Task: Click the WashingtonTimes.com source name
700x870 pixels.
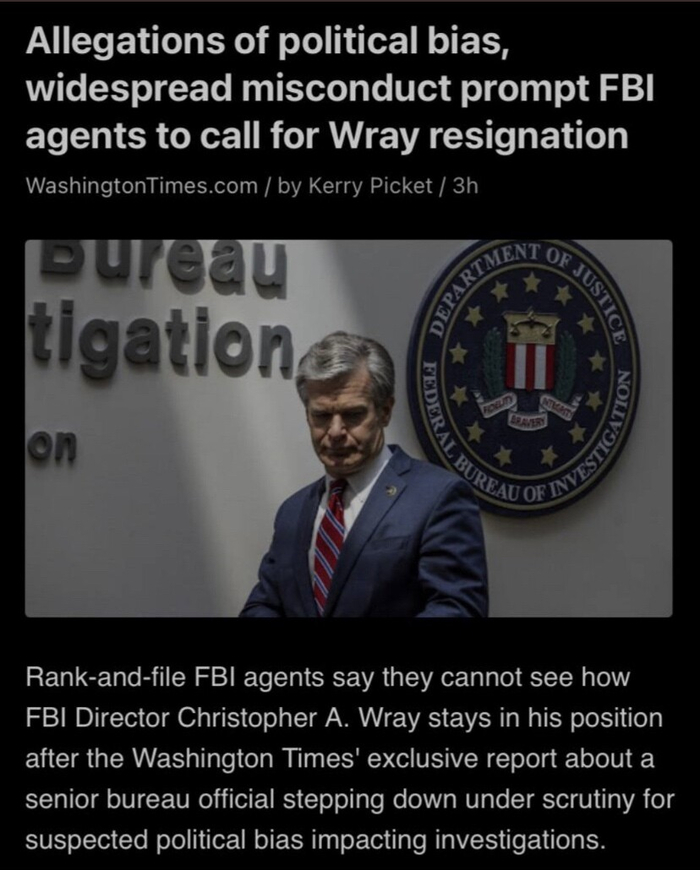Action: point(141,186)
